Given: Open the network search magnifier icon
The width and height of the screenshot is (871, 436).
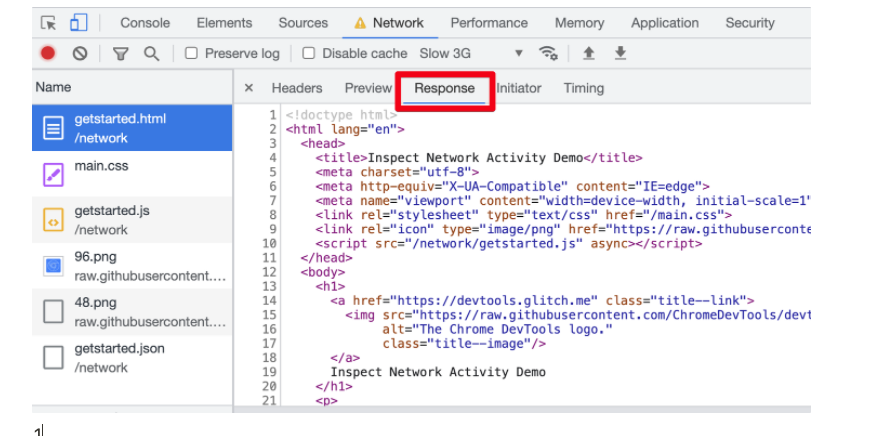Looking at the screenshot, I should click(x=151, y=53).
